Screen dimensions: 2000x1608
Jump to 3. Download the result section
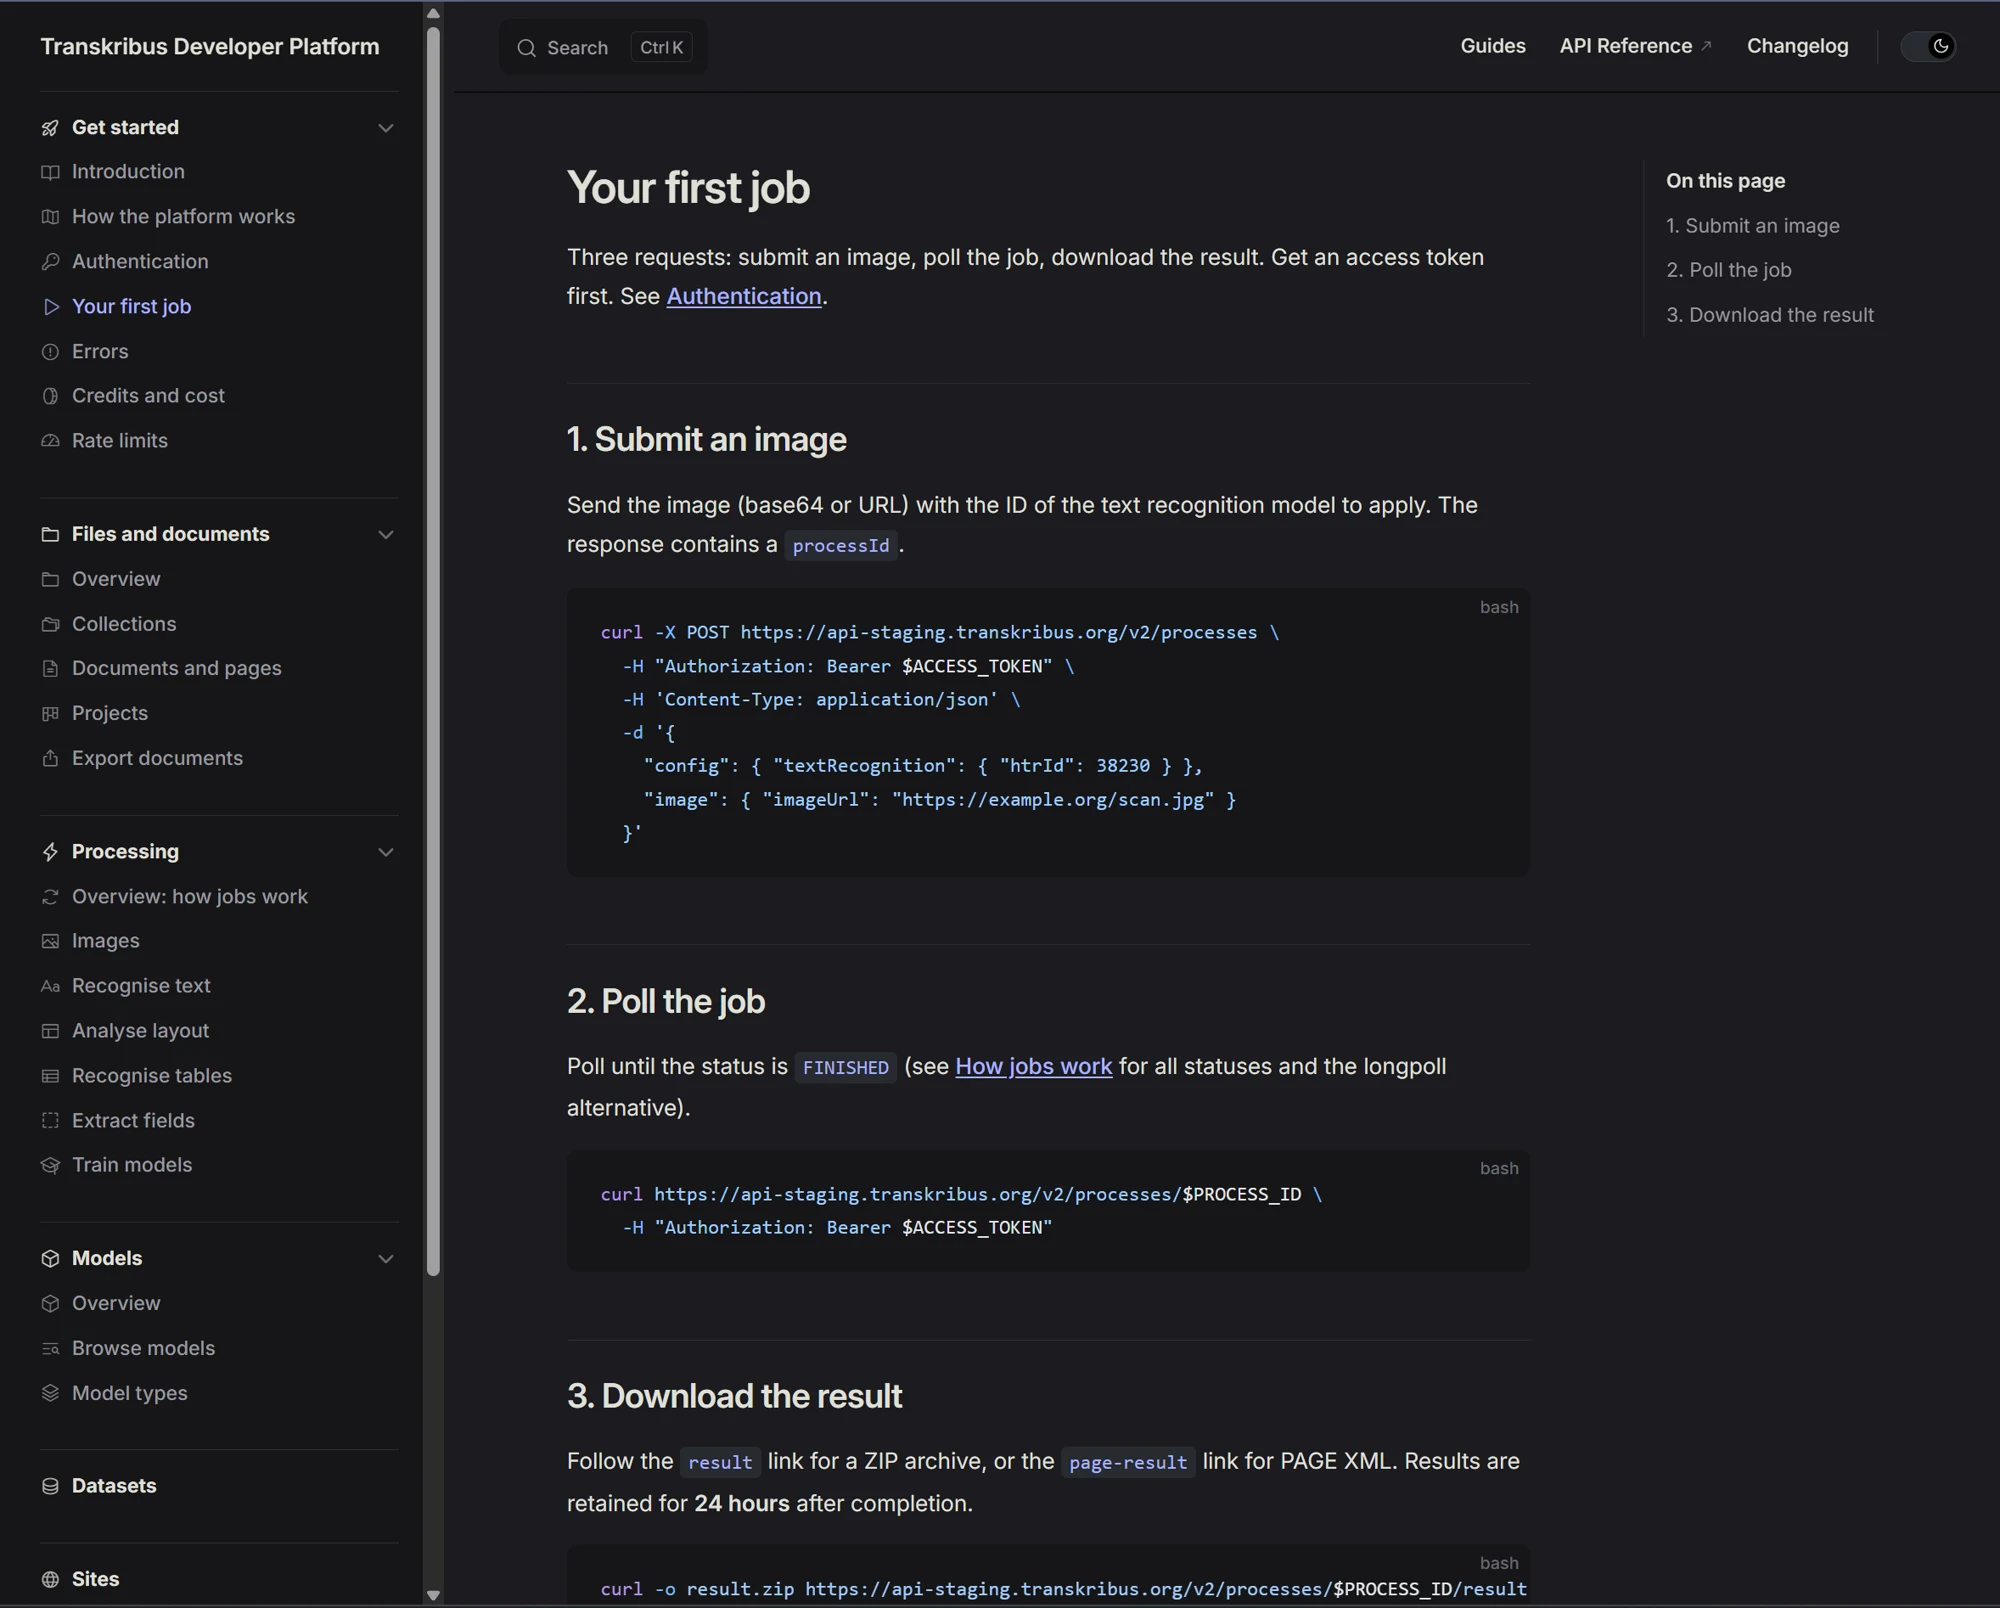pos(1769,315)
